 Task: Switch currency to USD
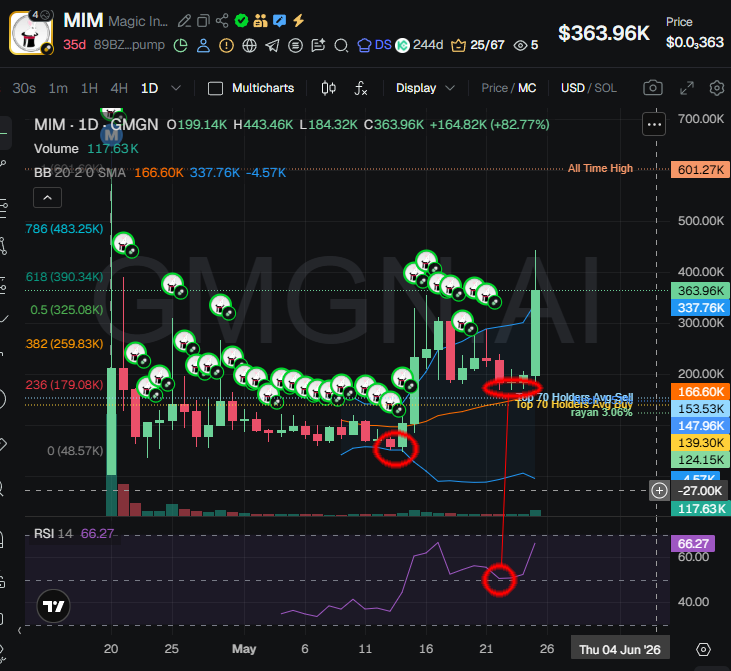(x=572, y=88)
